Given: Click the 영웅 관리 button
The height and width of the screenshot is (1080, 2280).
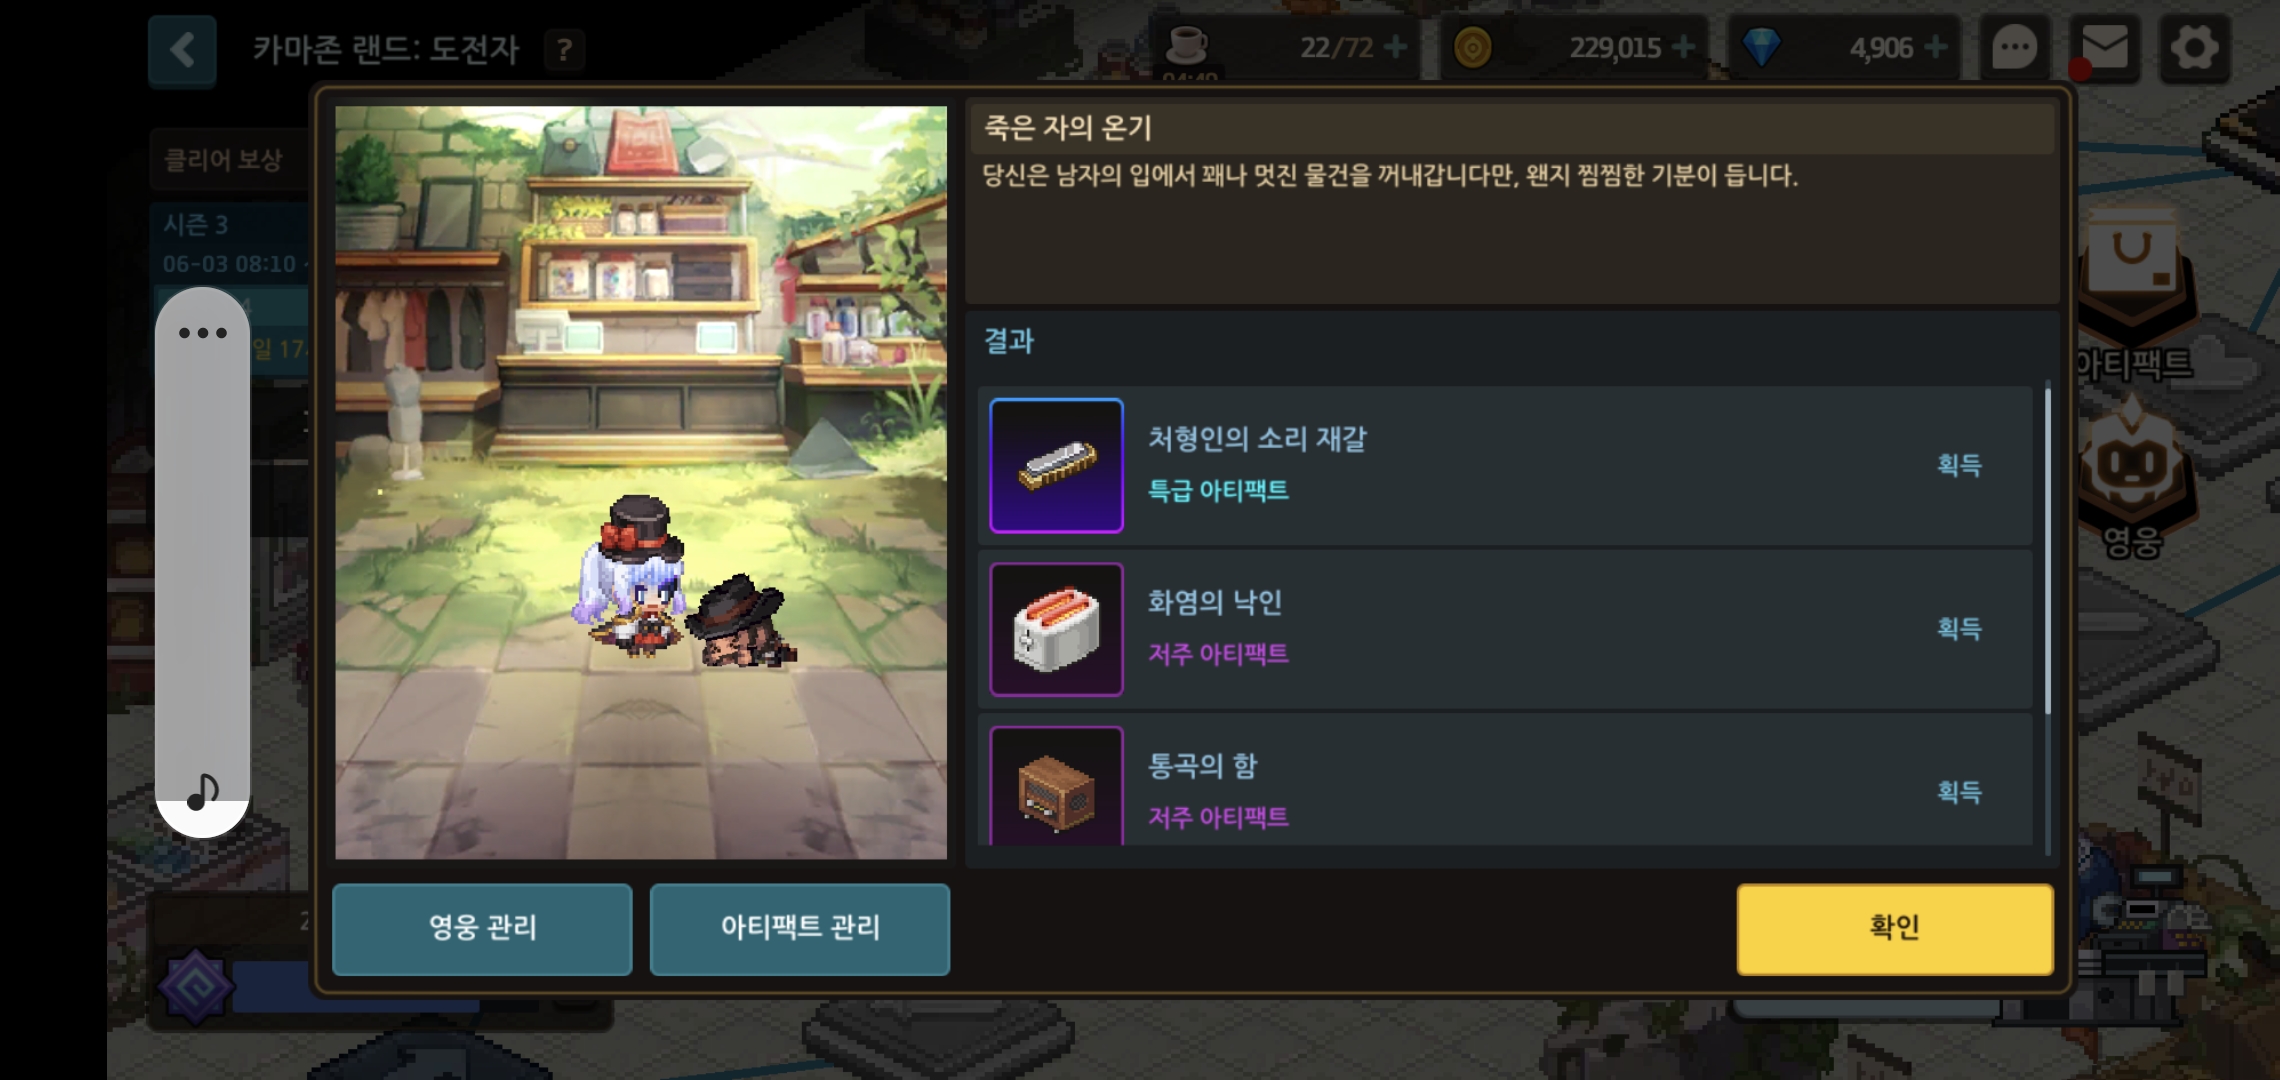Looking at the screenshot, I should click(482, 929).
